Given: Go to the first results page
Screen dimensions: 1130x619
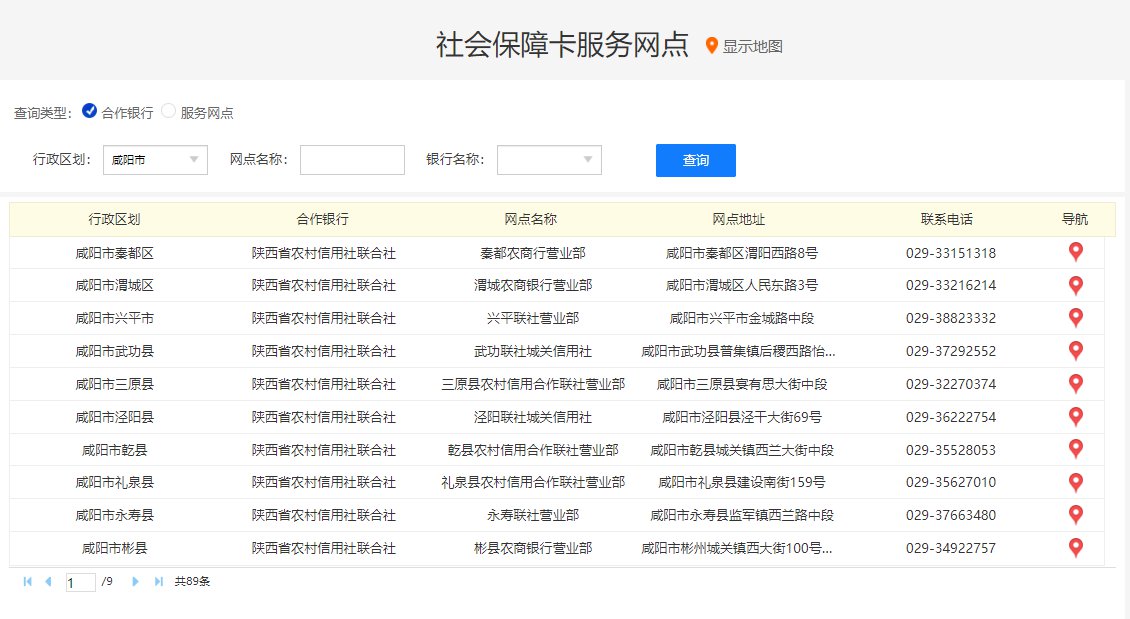Looking at the screenshot, I should click(27, 581).
